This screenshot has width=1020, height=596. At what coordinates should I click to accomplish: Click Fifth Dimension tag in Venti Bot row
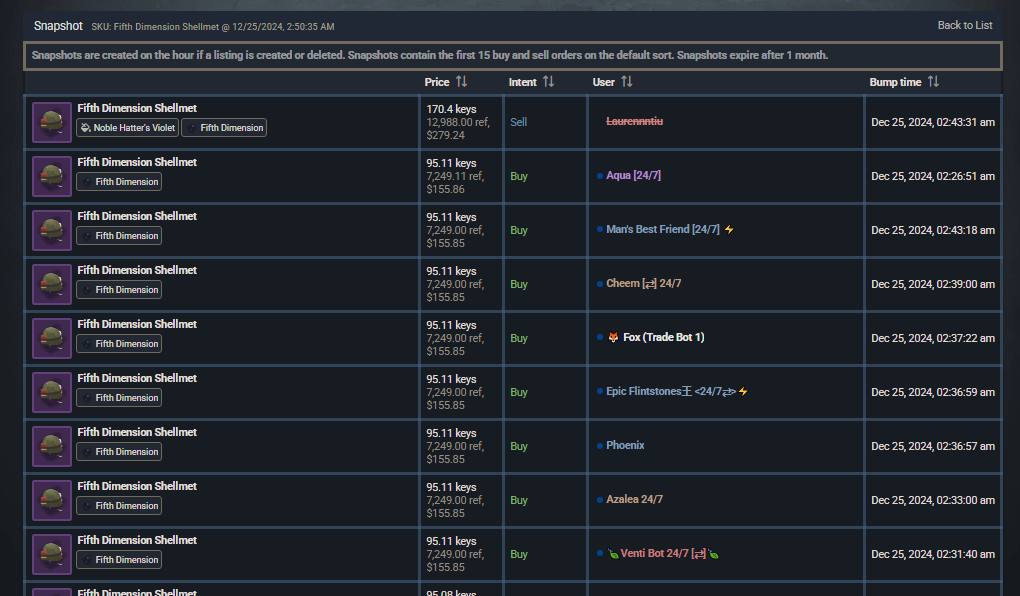[119, 560]
